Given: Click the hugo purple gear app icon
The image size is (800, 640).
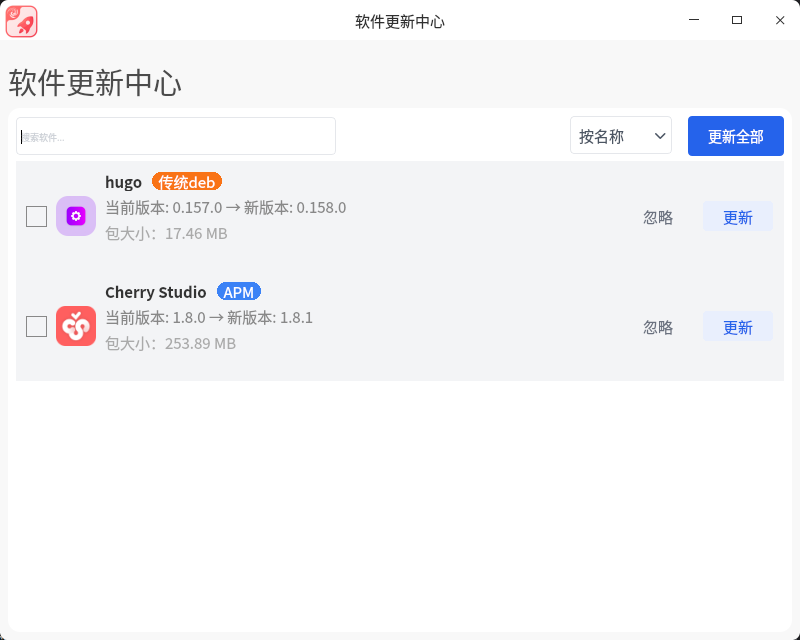Looking at the screenshot, I should (x=76, y=216).
